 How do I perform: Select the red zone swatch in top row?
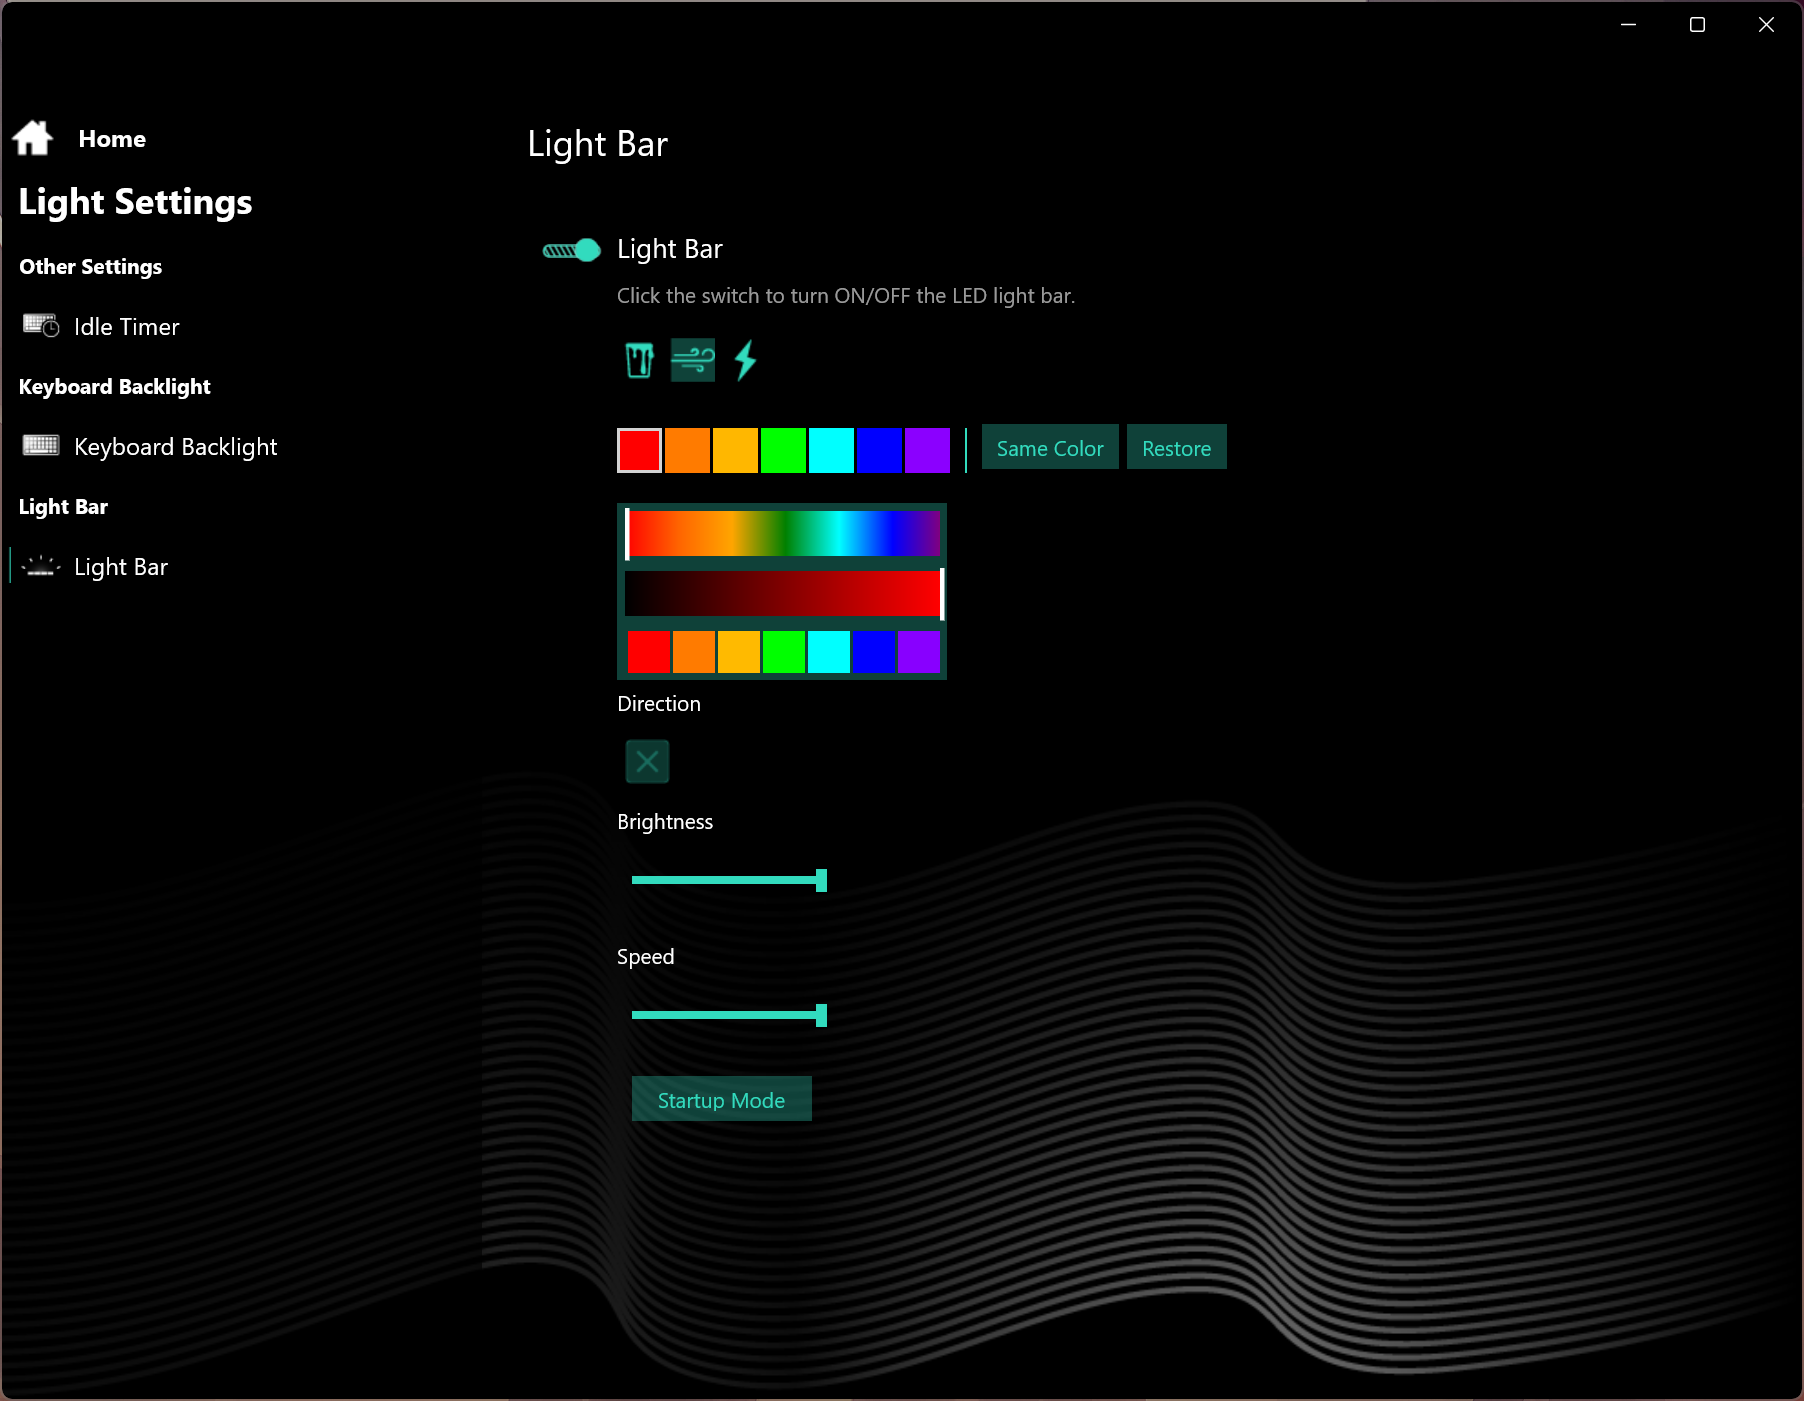(639, 450)
